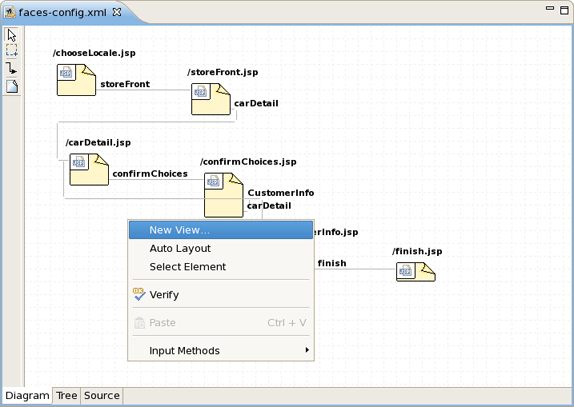Select the arrow pointer tool in palette
This screenshot has height=407, width=574.
[12, 36]
